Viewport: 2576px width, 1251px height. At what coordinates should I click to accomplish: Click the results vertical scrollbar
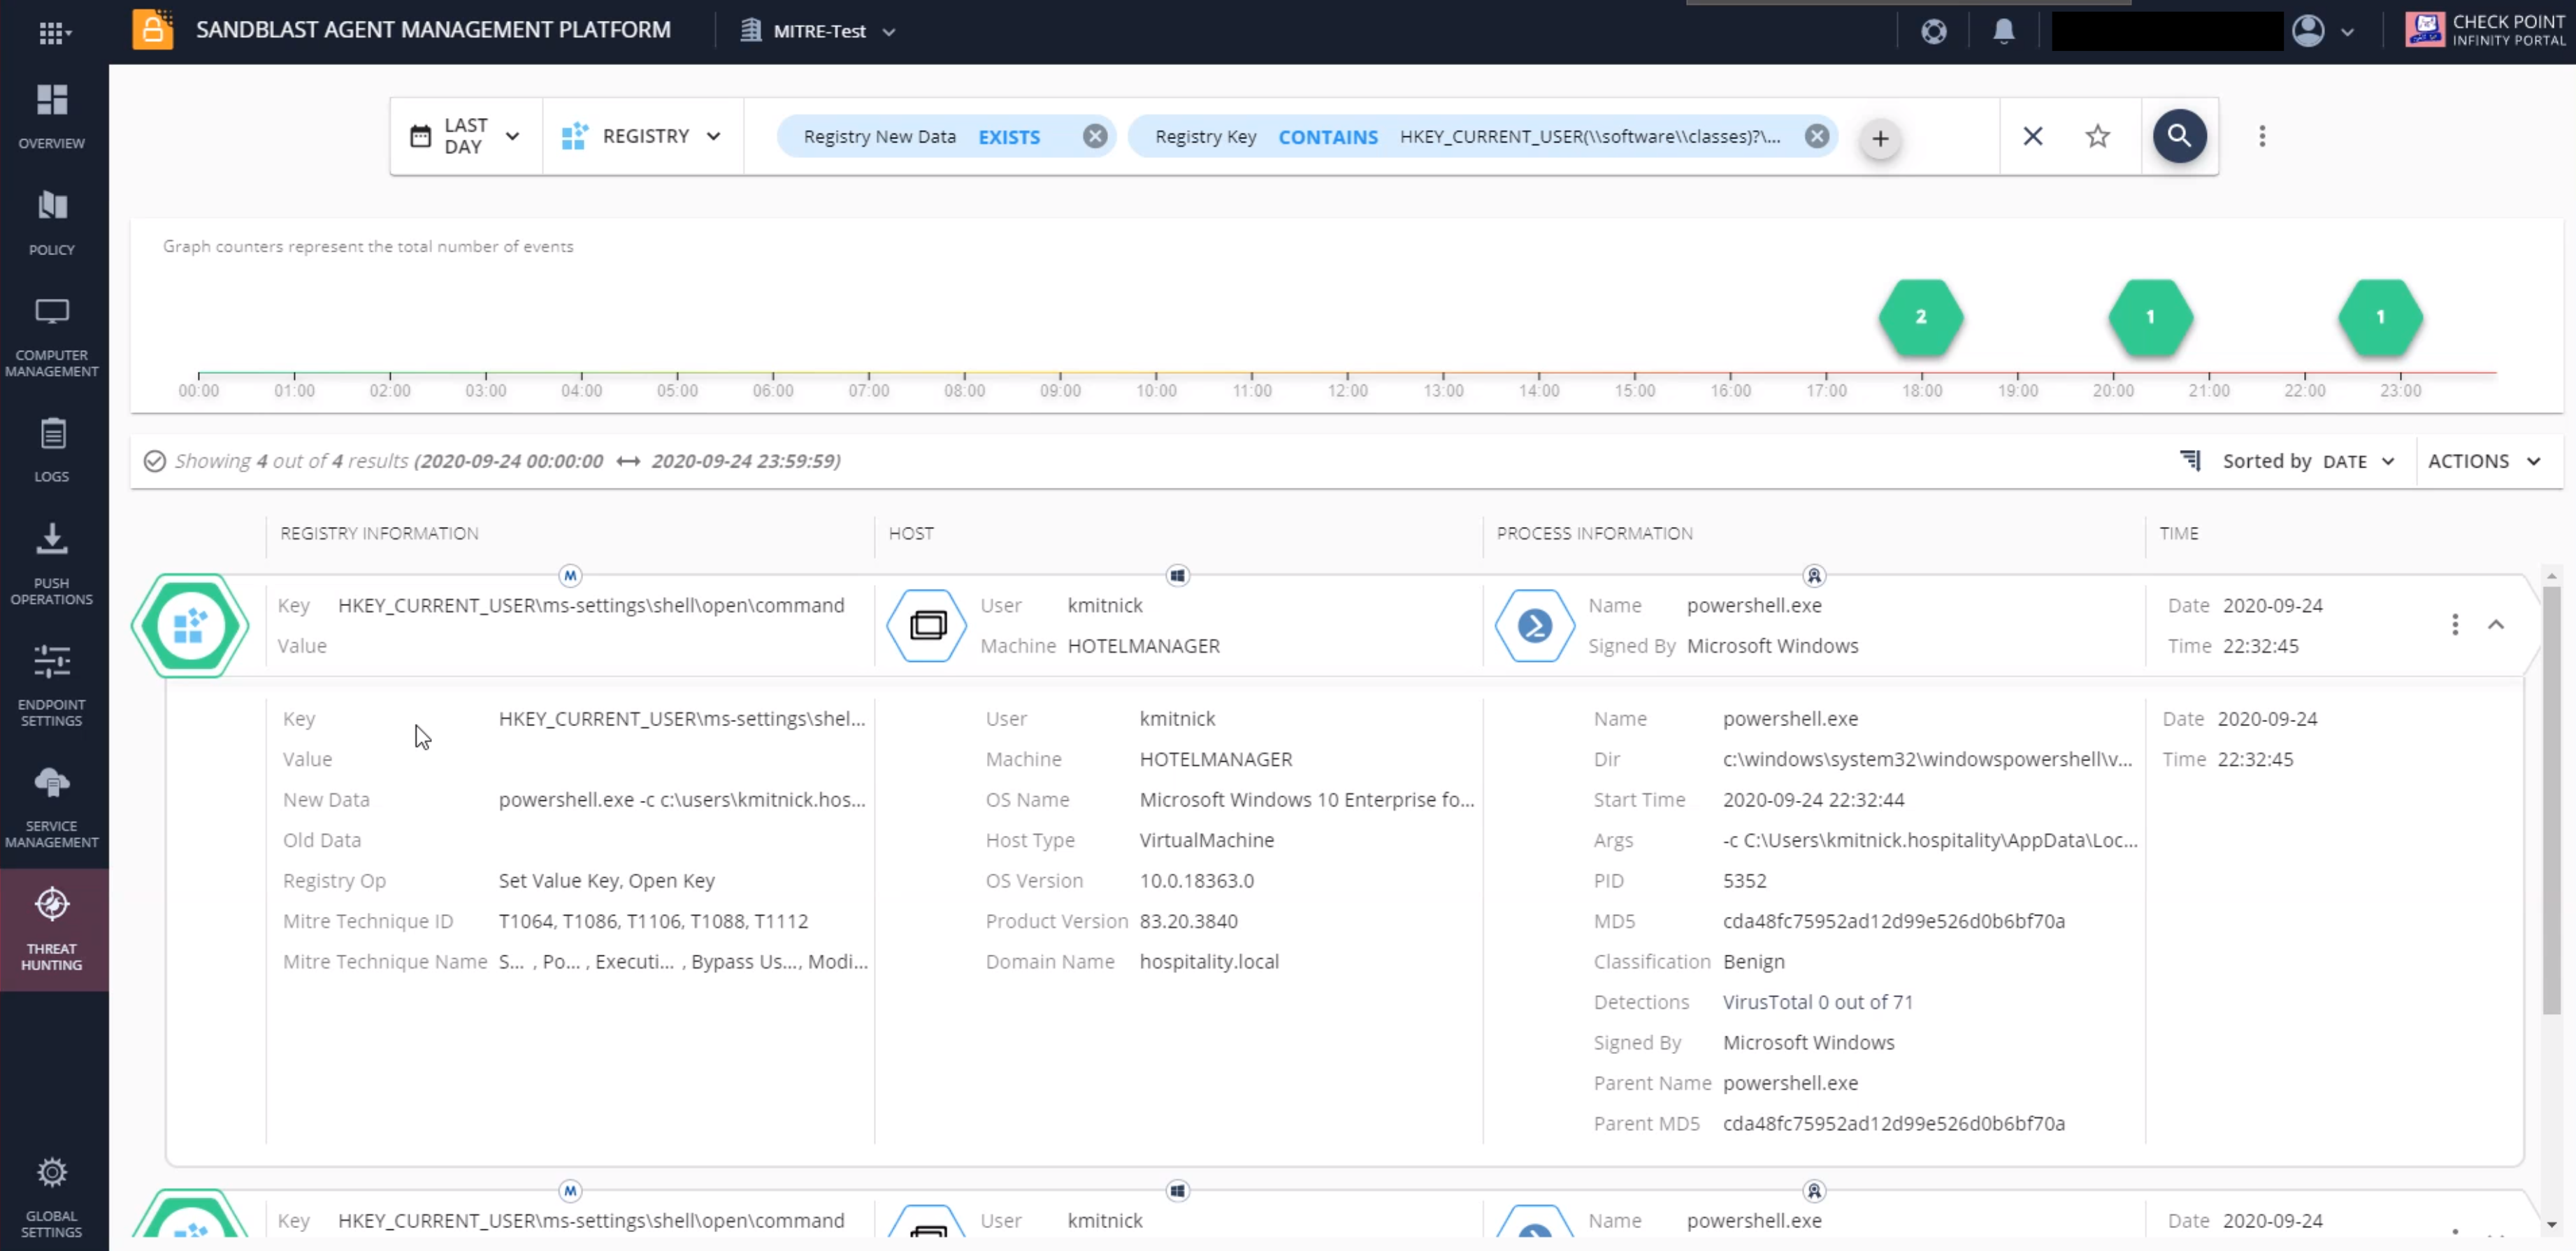pos(2551,800)
